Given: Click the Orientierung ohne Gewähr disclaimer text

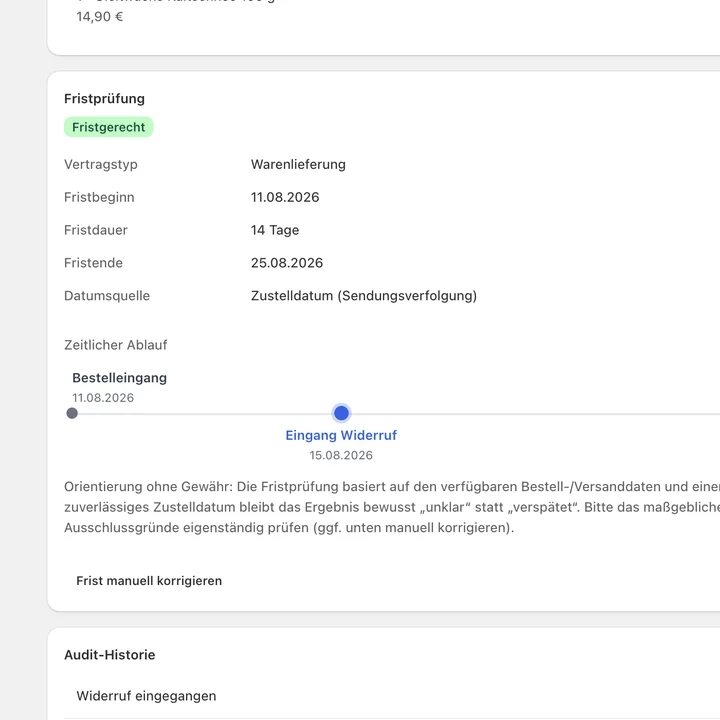Looking at the screenshot, I should [392, 507].
